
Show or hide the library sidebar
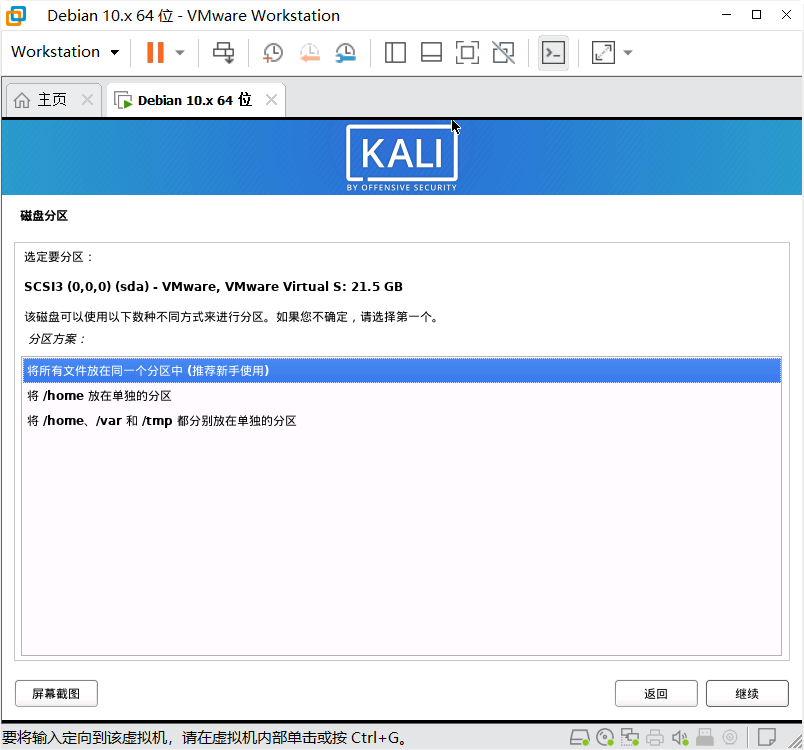click(395, 52)
